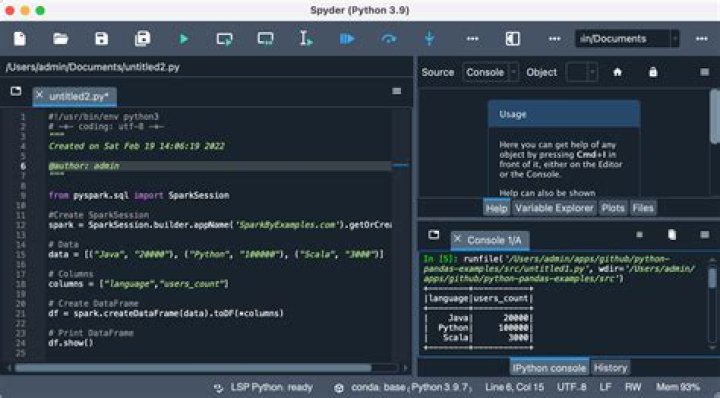
Task: Click the Usage heading in Help
Action: click(512, 114)
